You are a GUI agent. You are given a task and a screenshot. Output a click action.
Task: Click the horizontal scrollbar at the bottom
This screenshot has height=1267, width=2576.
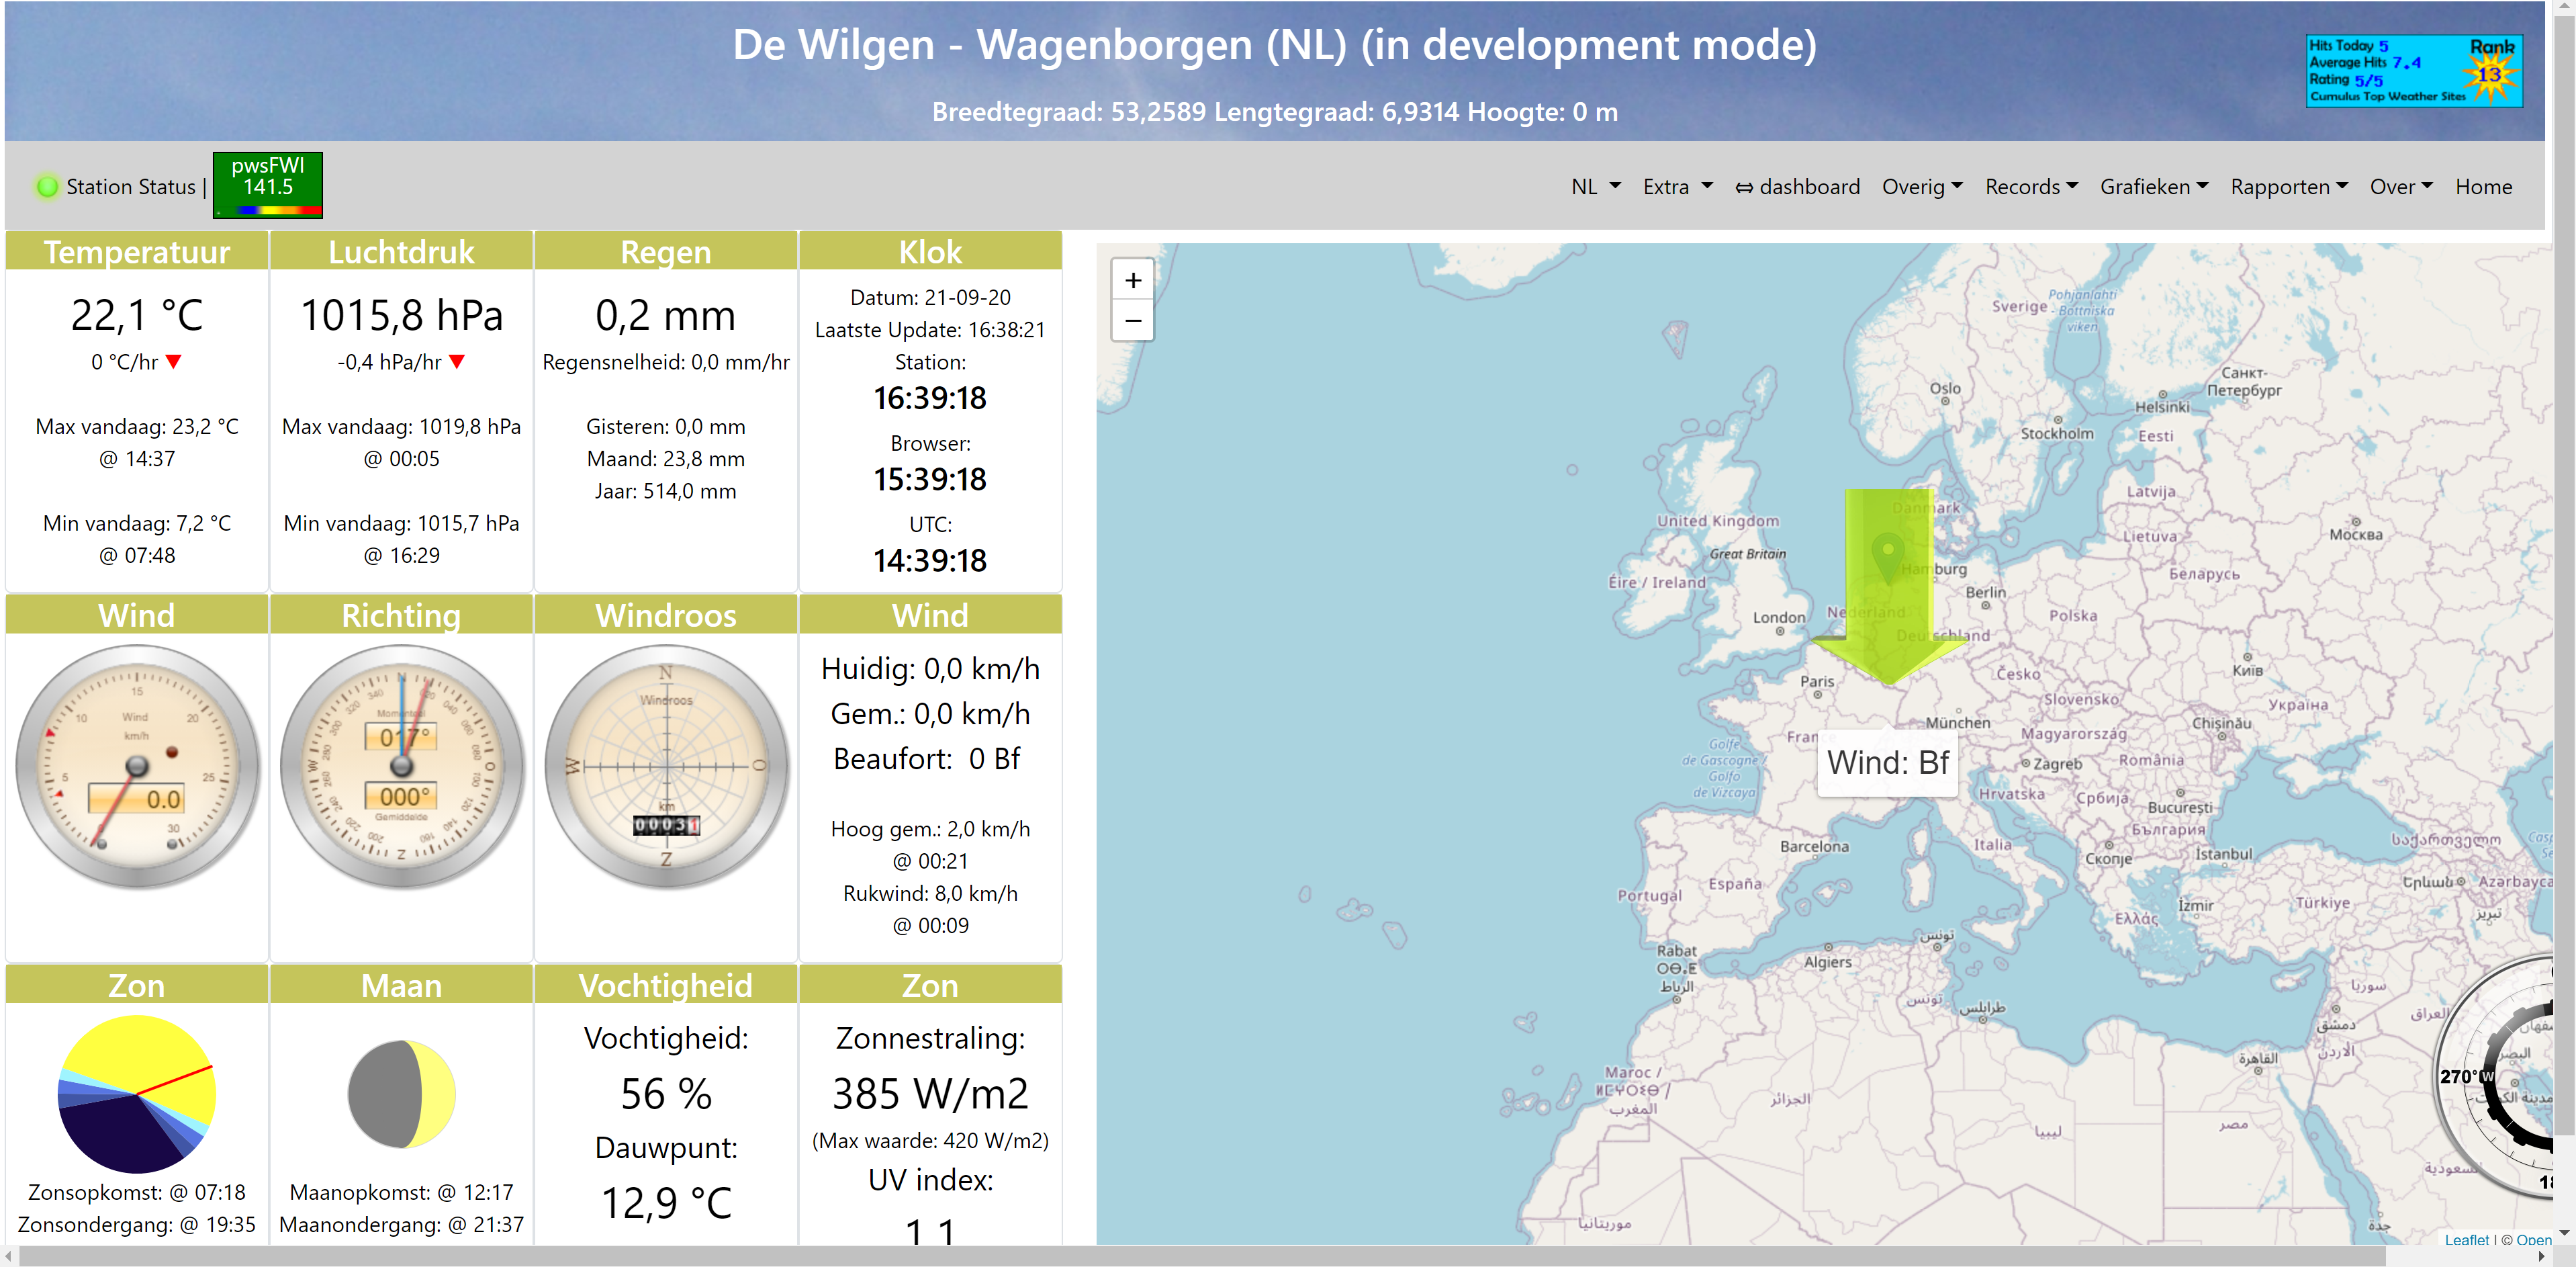[x=1200, y=1256]
